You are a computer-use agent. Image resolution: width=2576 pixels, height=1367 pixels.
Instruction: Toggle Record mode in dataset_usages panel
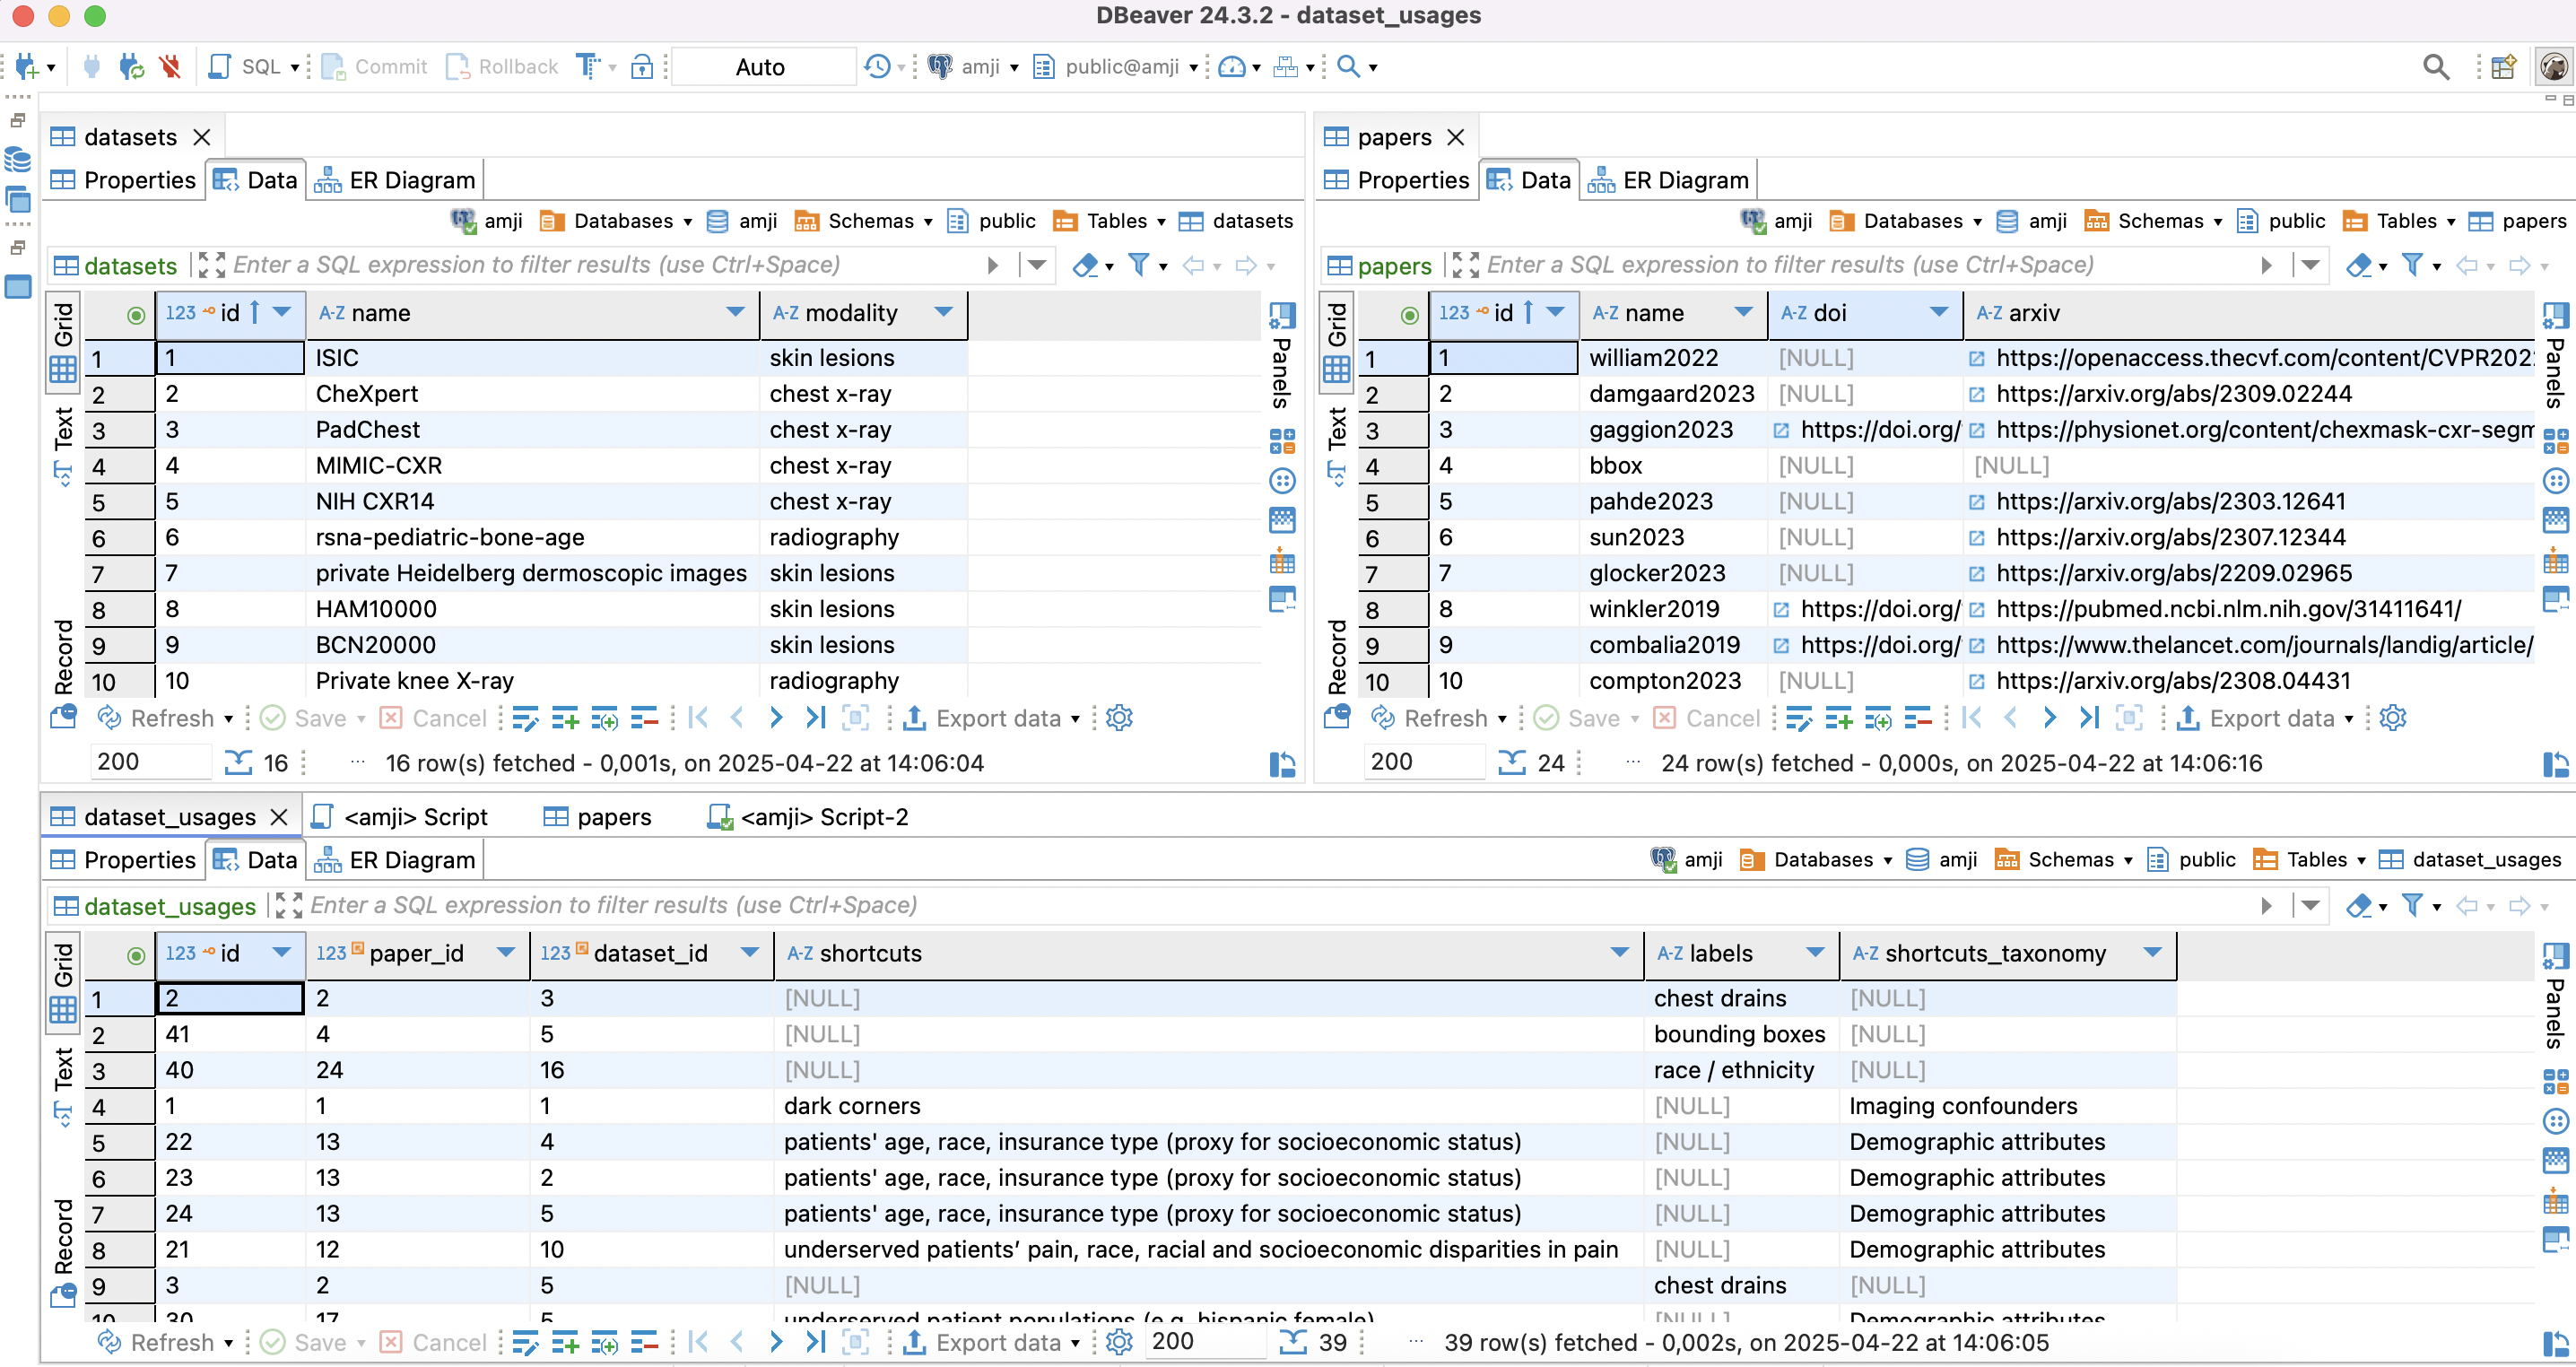pos(64,1236)
